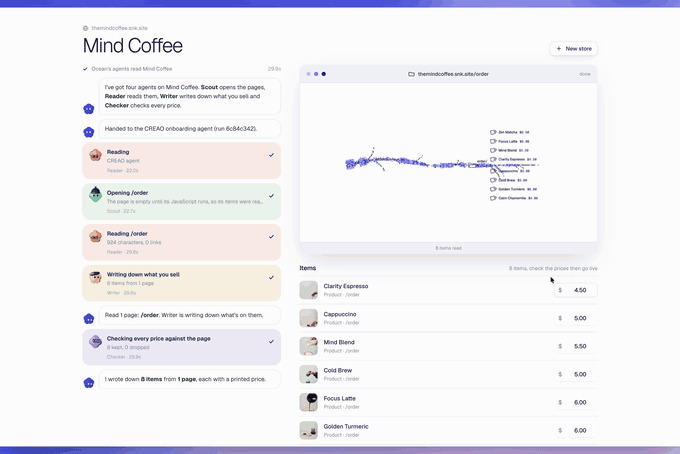This screenshot has width=680, height=454.
Task: Create a store with the New store button
Action: tap(574, 49)
